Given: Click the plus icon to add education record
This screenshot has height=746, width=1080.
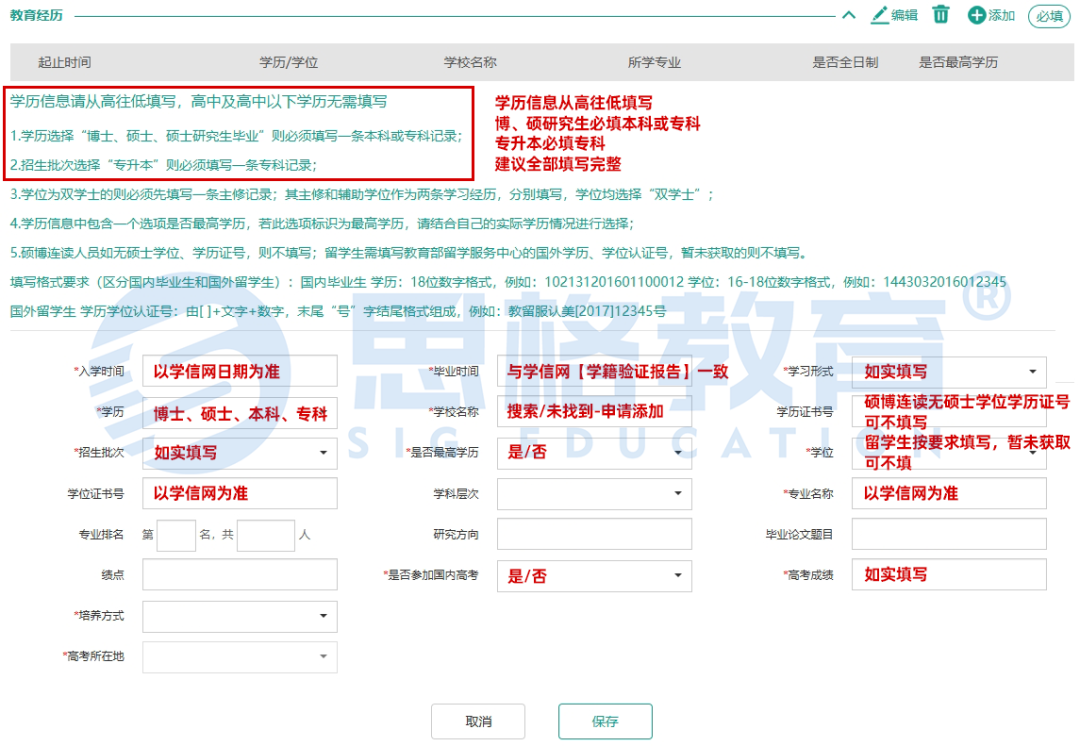Looking at the screenshot, I should (x=977, y=15).
